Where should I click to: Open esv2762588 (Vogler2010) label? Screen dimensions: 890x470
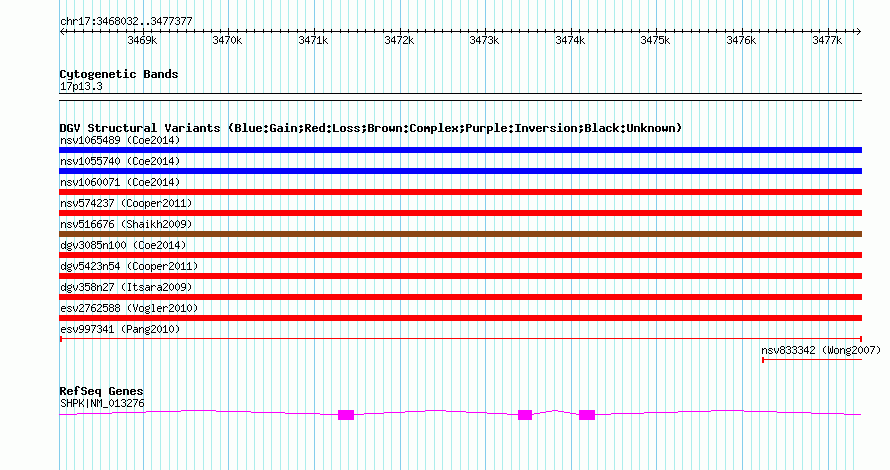(129, 308)
